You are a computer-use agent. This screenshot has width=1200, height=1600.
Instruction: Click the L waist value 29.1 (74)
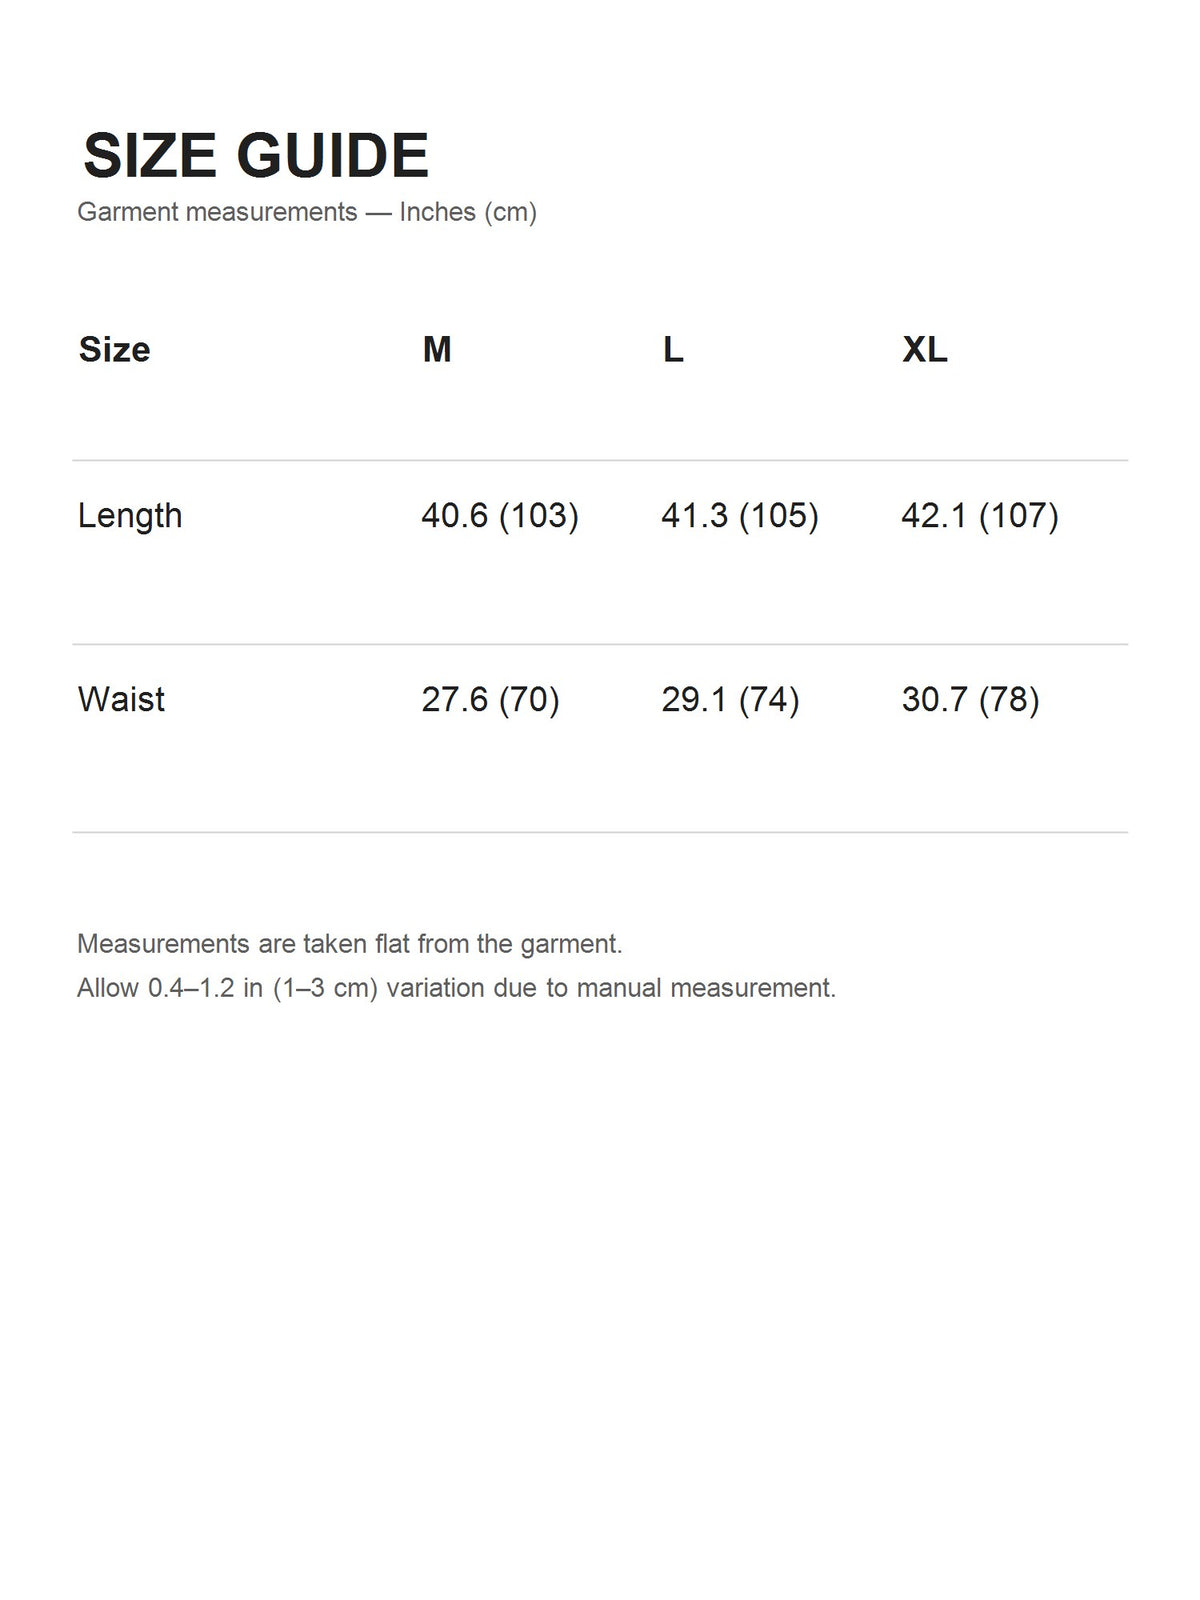(x=730, y=699)
